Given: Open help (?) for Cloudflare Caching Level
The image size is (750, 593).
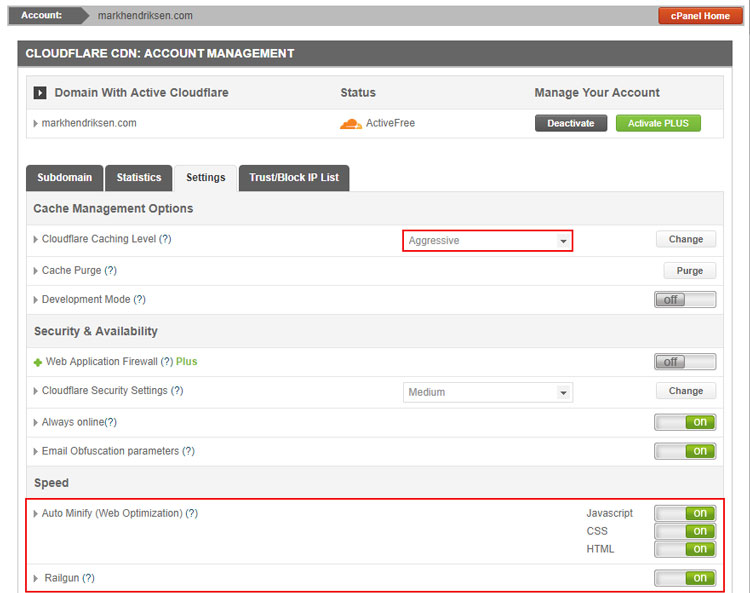Looking at the screenshot, I should tap(165, 239).
